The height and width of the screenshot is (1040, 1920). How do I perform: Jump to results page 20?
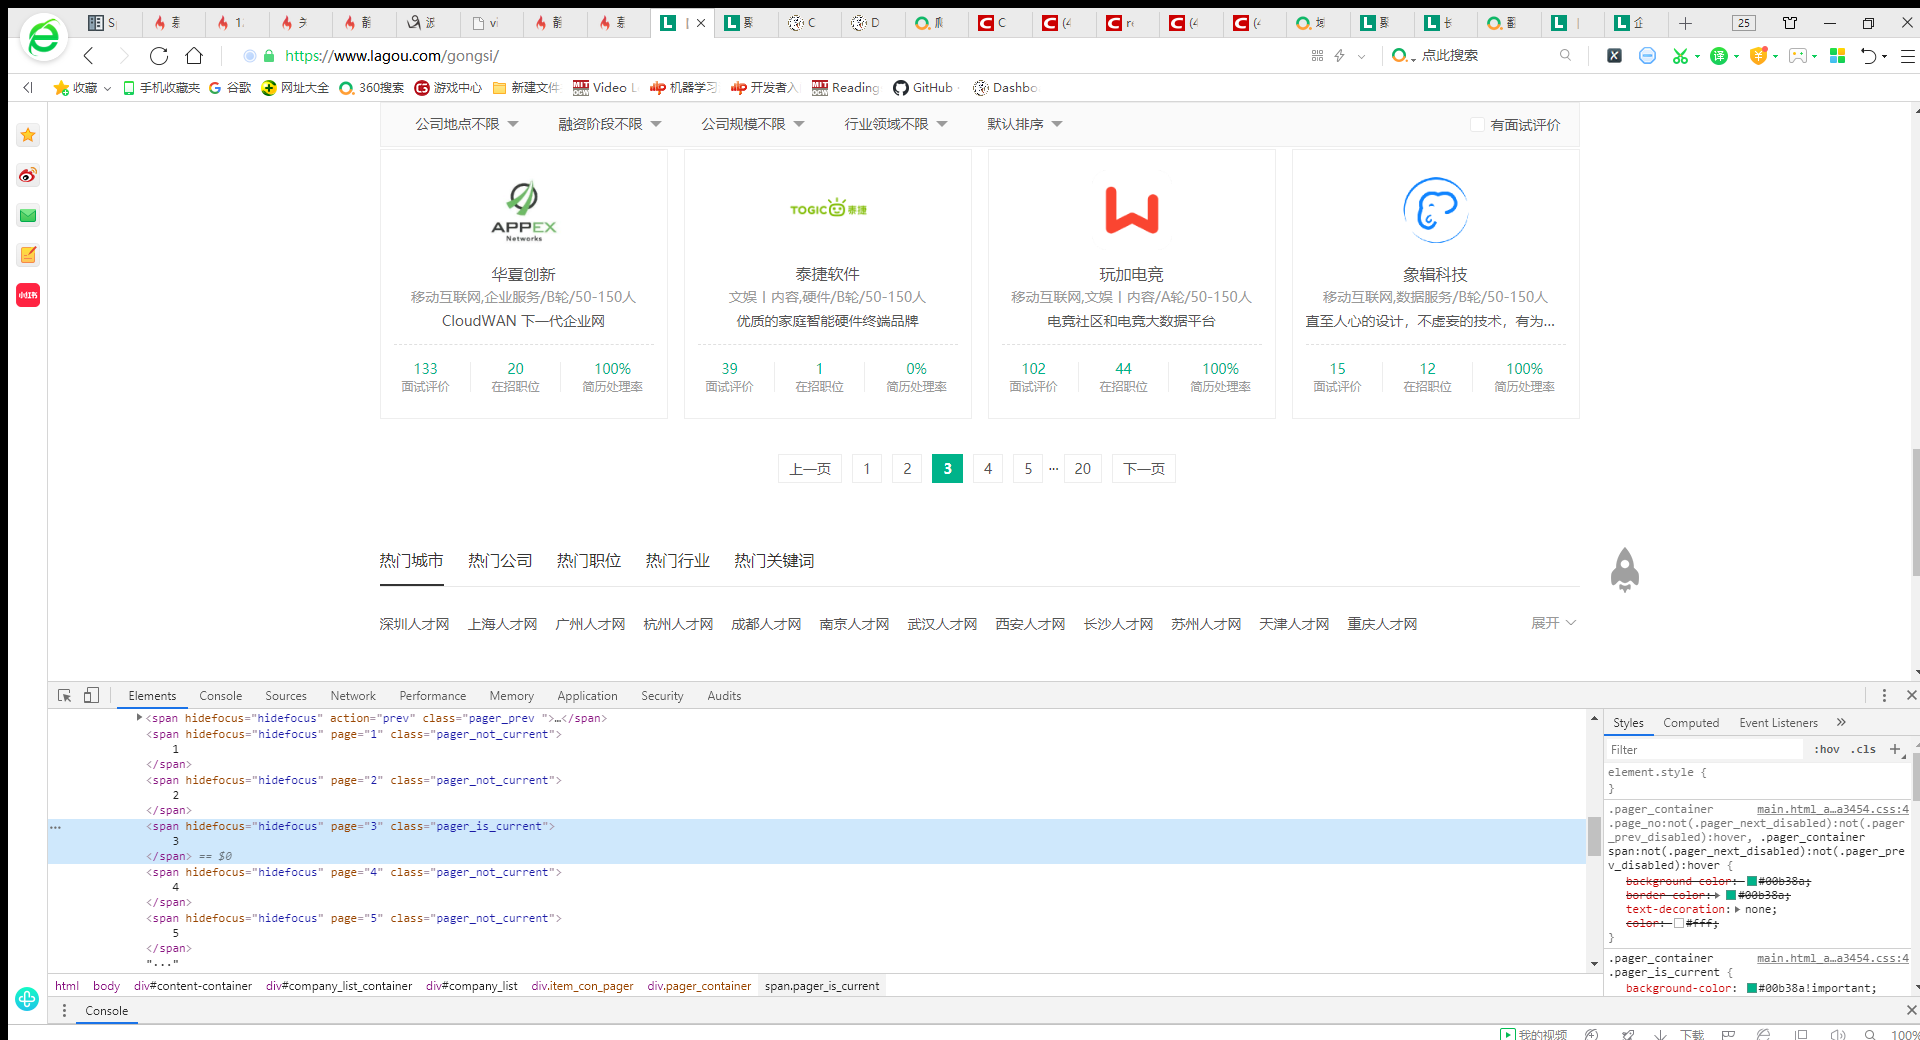1083,469
